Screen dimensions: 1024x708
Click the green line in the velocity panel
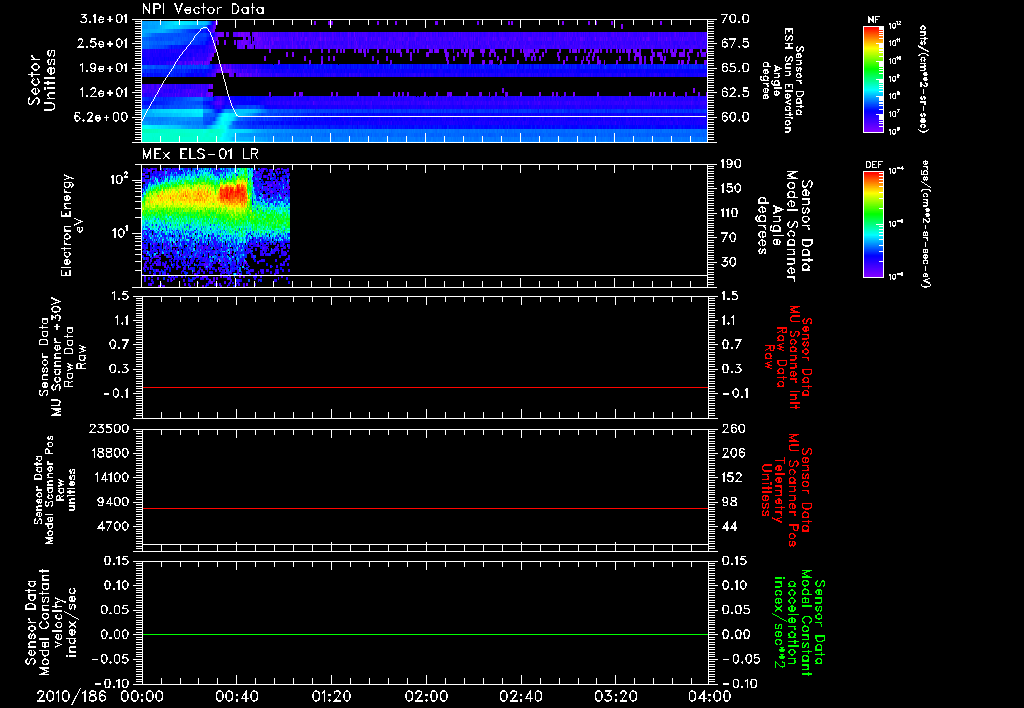425,634
